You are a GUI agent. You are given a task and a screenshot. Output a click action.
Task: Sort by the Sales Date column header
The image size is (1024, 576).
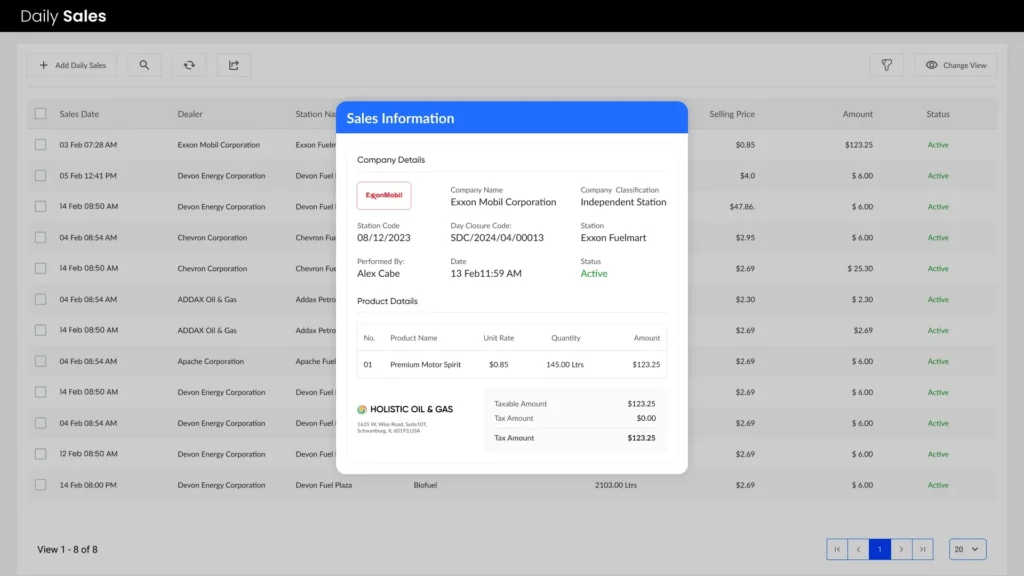(79, 114)
